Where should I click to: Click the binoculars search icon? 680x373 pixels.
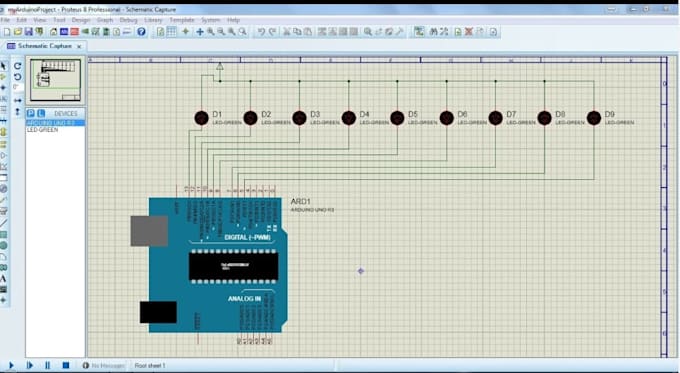pos(433,32)
